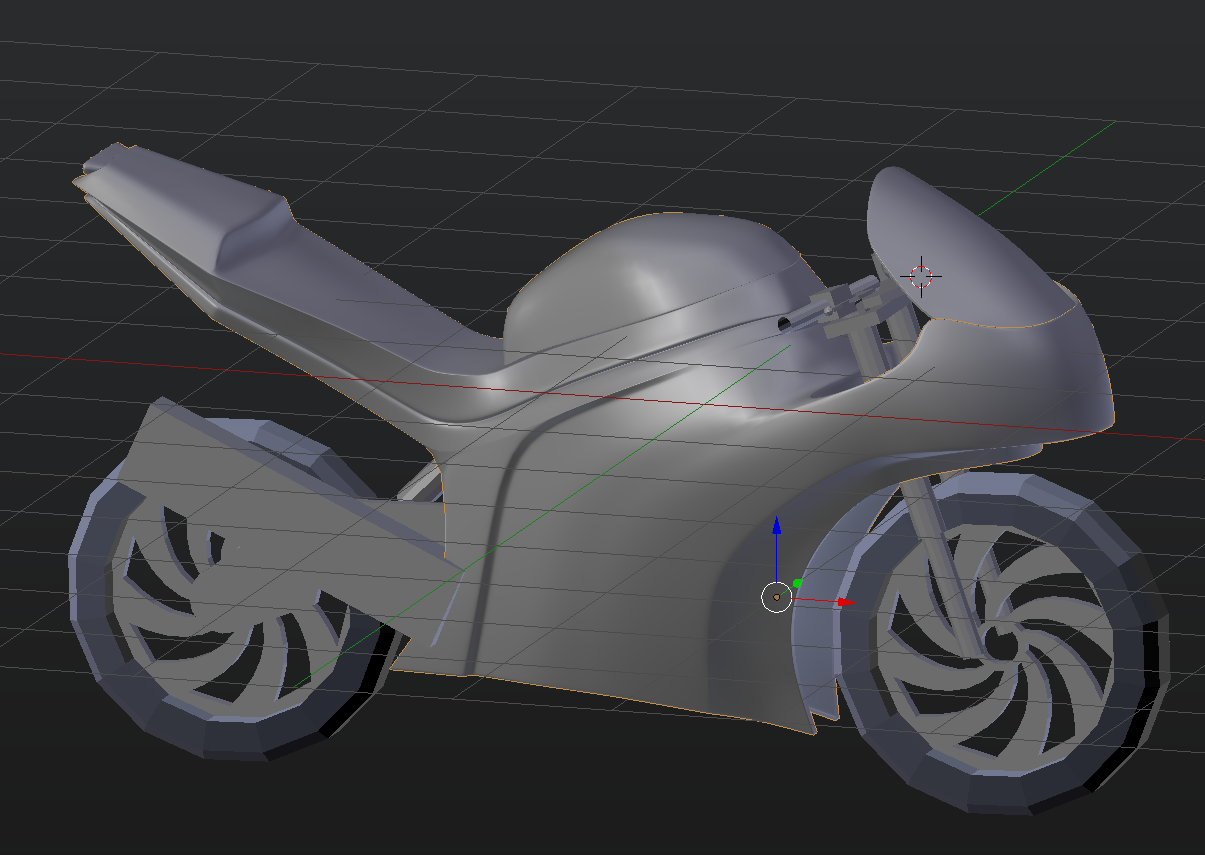Click the red X-axis manipulator arrow

click(845, 602)
